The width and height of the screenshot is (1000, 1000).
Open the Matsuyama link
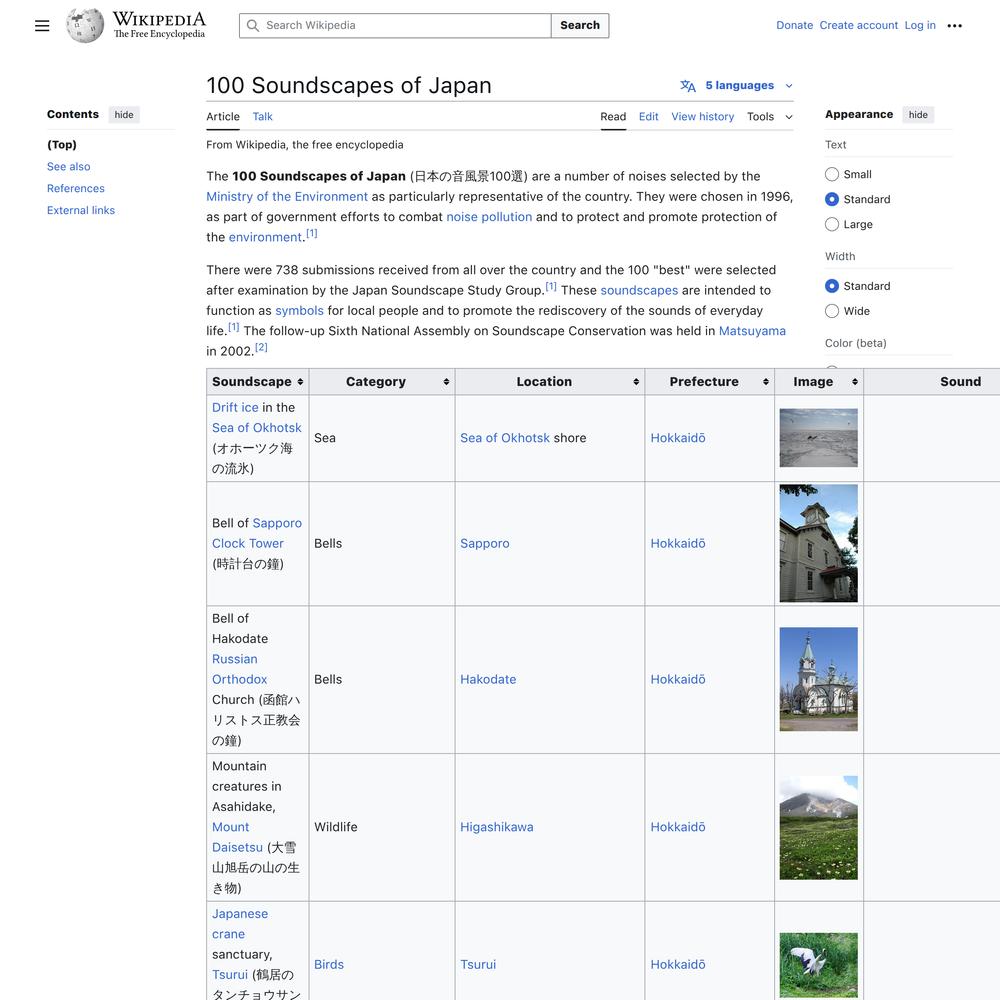752,331
